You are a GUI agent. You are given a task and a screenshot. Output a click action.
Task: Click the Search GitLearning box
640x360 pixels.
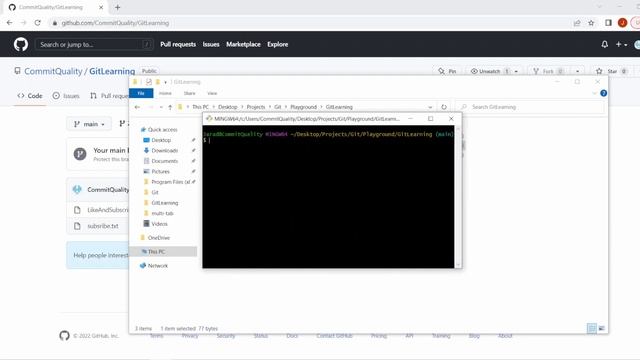click(530, 107)
